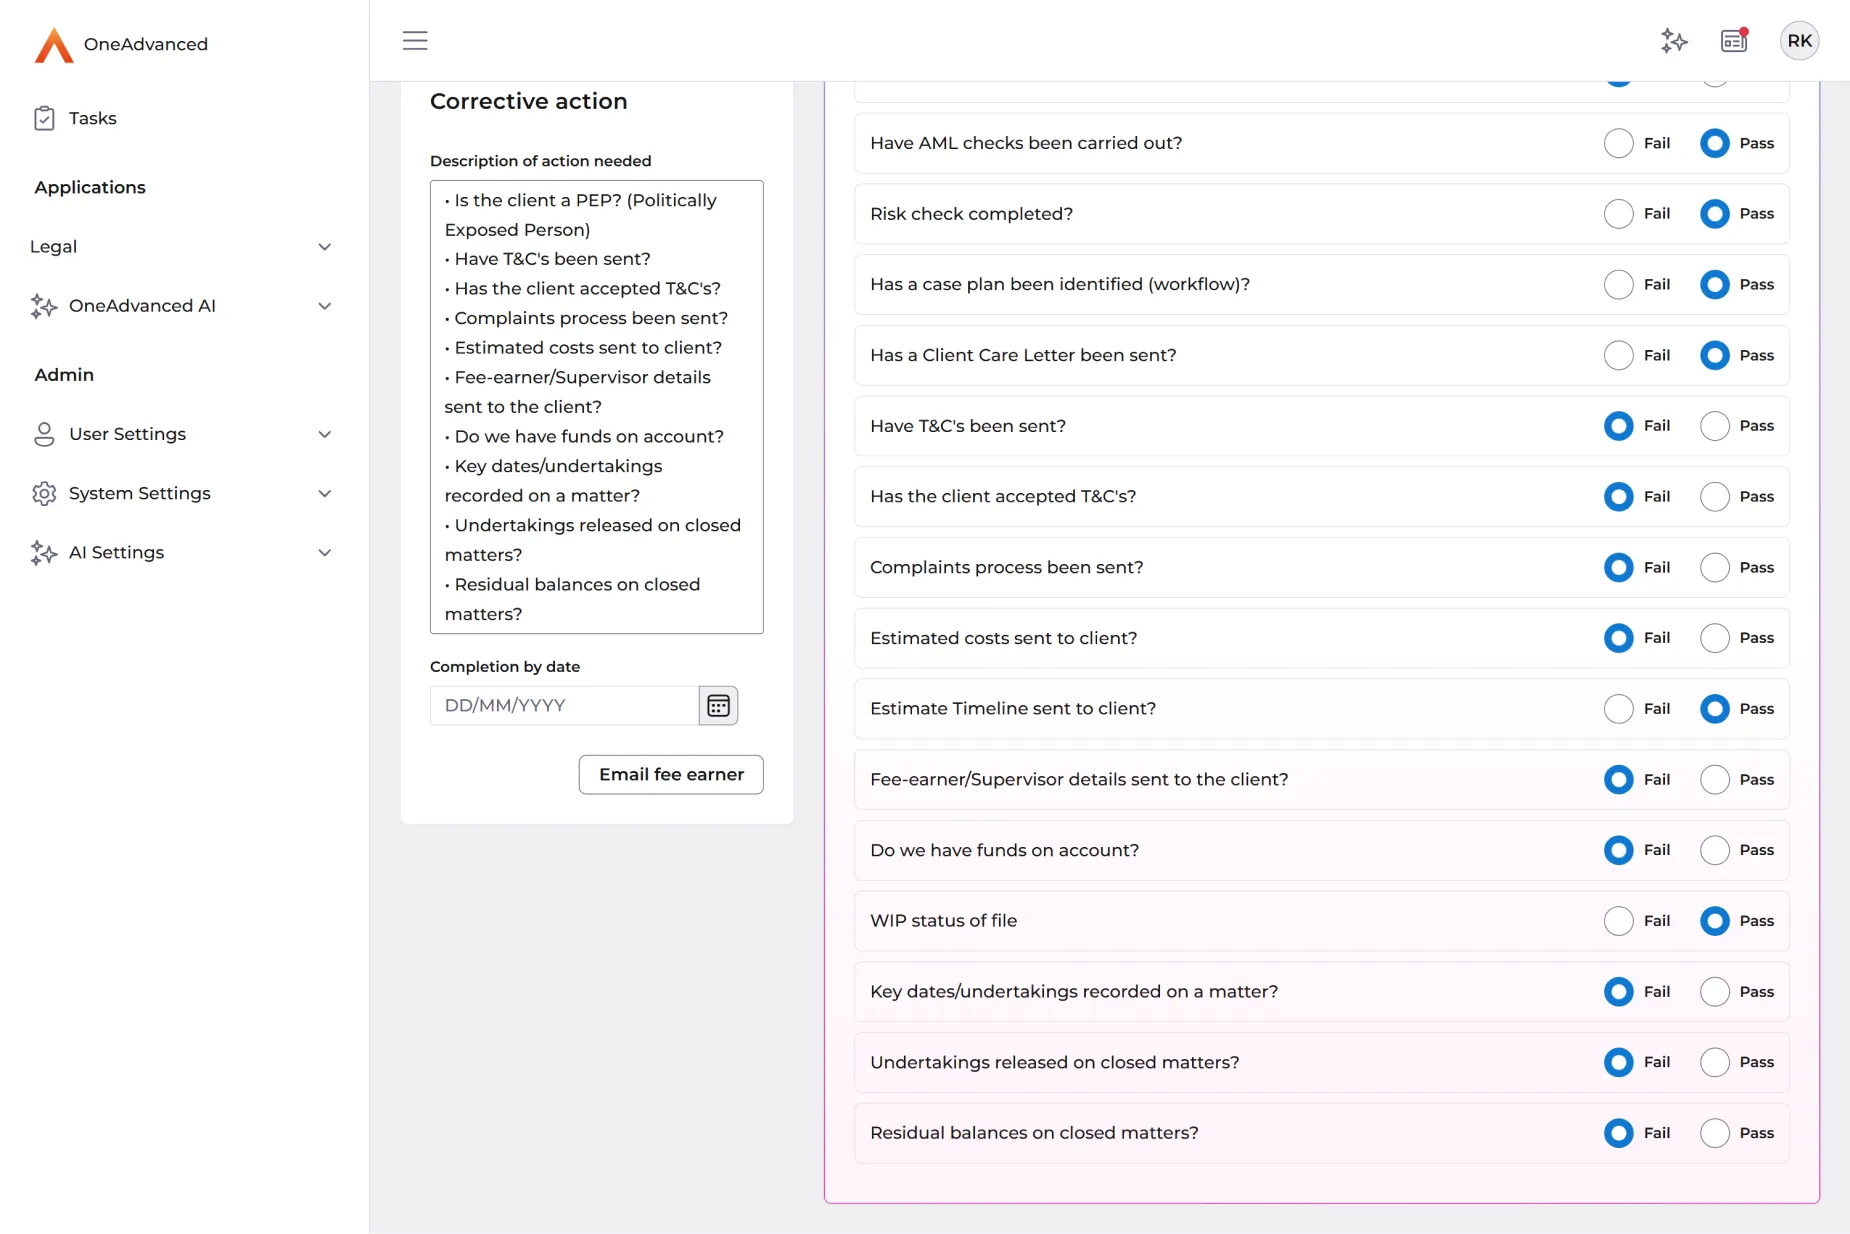Expand the AI Settings chevron
Image resolution: width=1850 pixels, height=1234 pixels.
pyautogui.click(x=324, y=553)
